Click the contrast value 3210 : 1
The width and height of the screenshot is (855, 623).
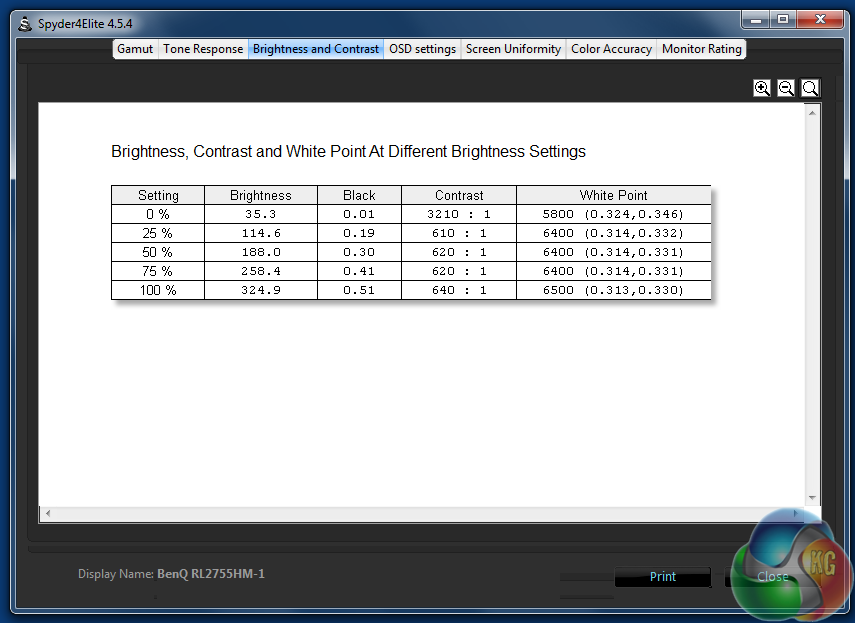pyautogui.click(x=459, y=214)
